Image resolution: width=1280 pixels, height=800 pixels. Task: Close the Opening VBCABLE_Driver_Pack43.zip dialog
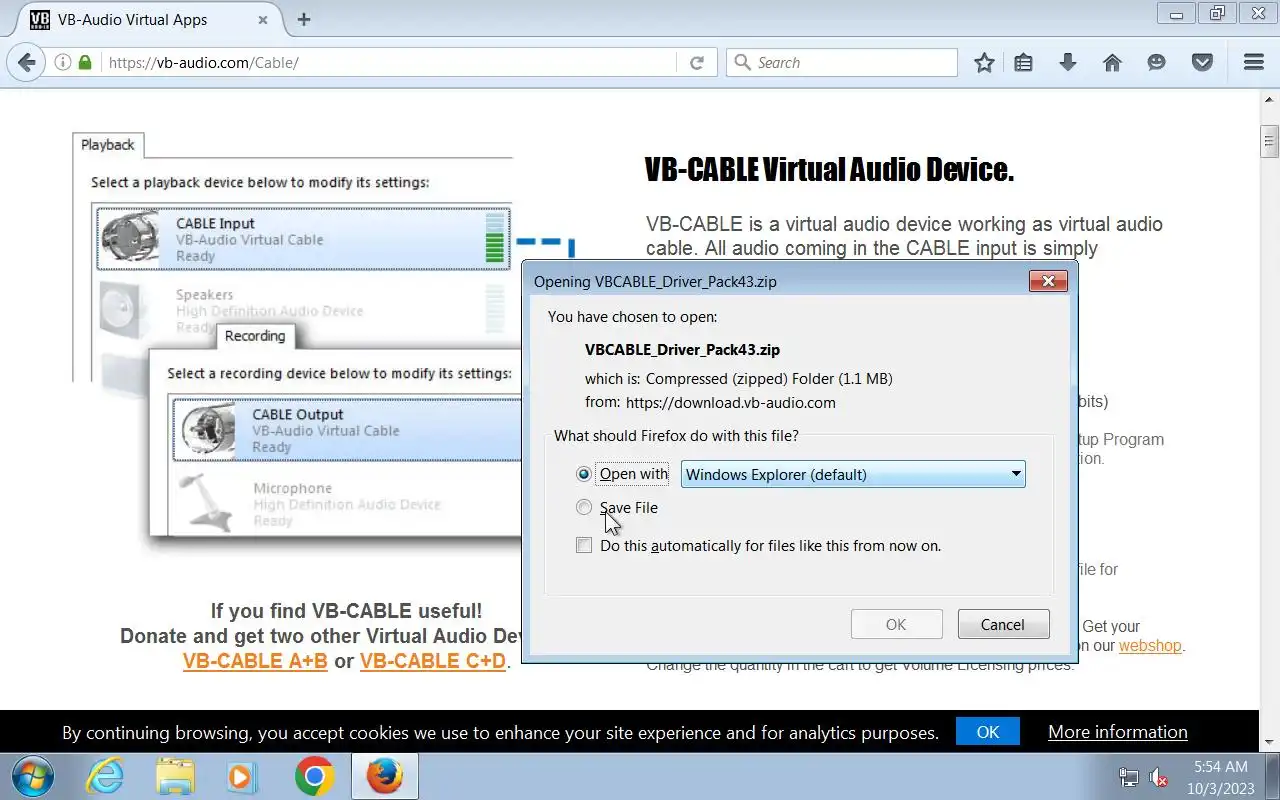pyautogui.click(x=1048, y=281)
